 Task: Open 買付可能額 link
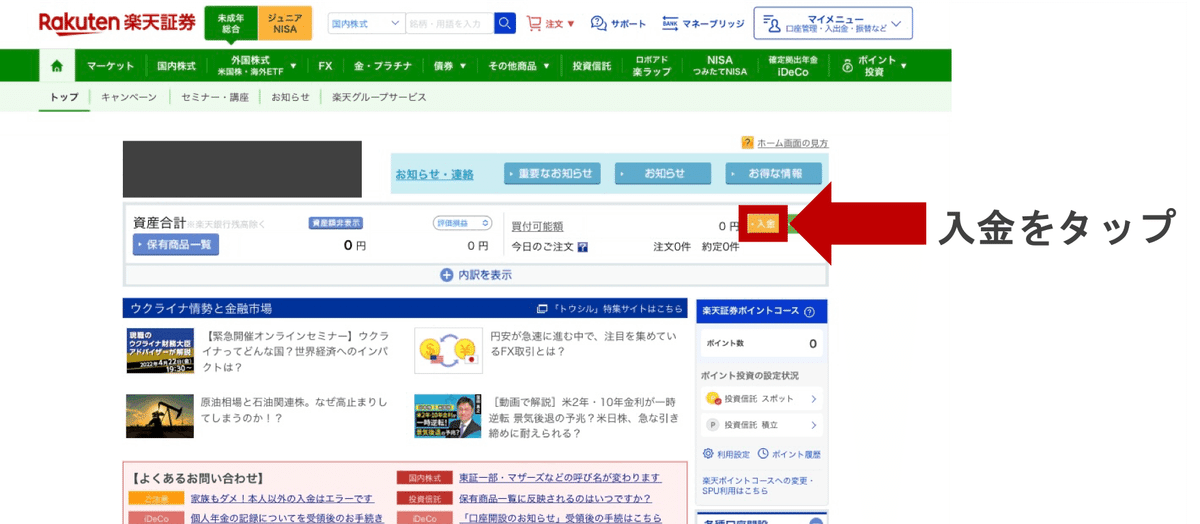pyautogui.click(x=538, y=227)
